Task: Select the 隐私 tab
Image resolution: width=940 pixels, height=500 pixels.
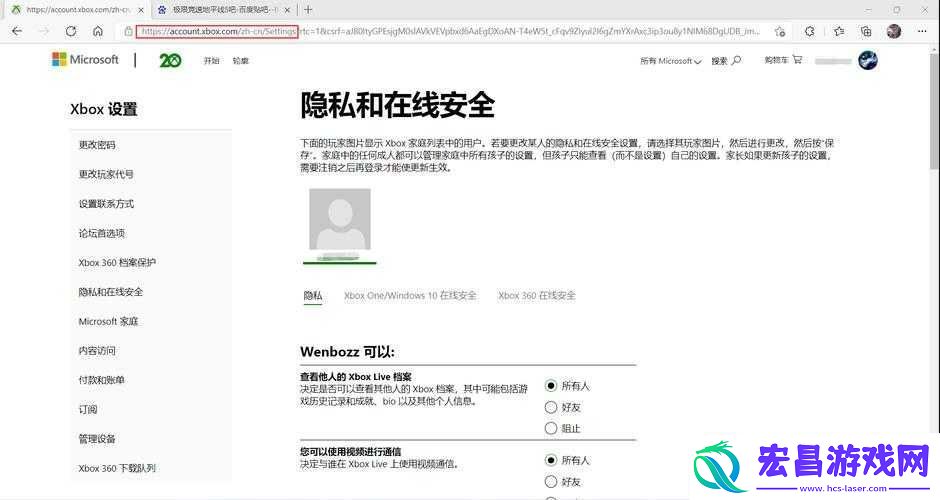Action: tap(313, 296)
